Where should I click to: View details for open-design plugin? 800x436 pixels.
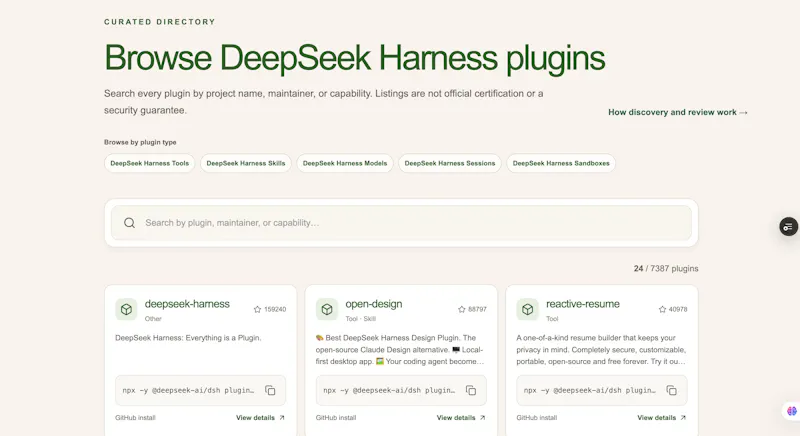(461, 418)
